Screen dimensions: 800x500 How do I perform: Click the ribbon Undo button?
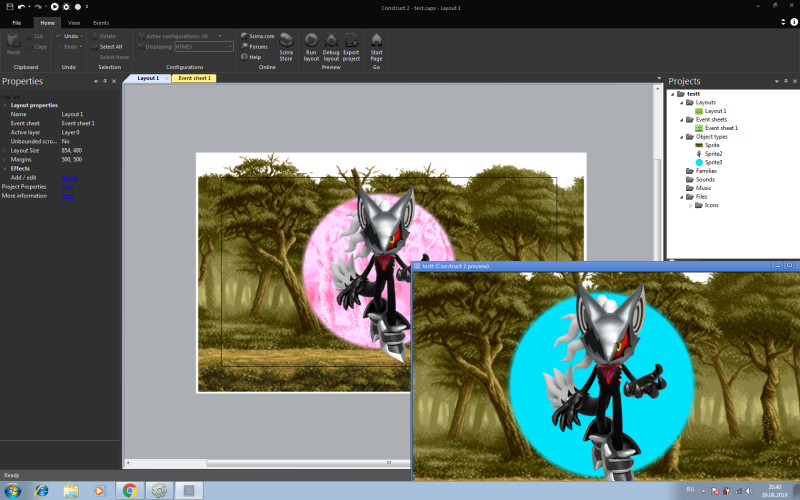pos(67,36)
